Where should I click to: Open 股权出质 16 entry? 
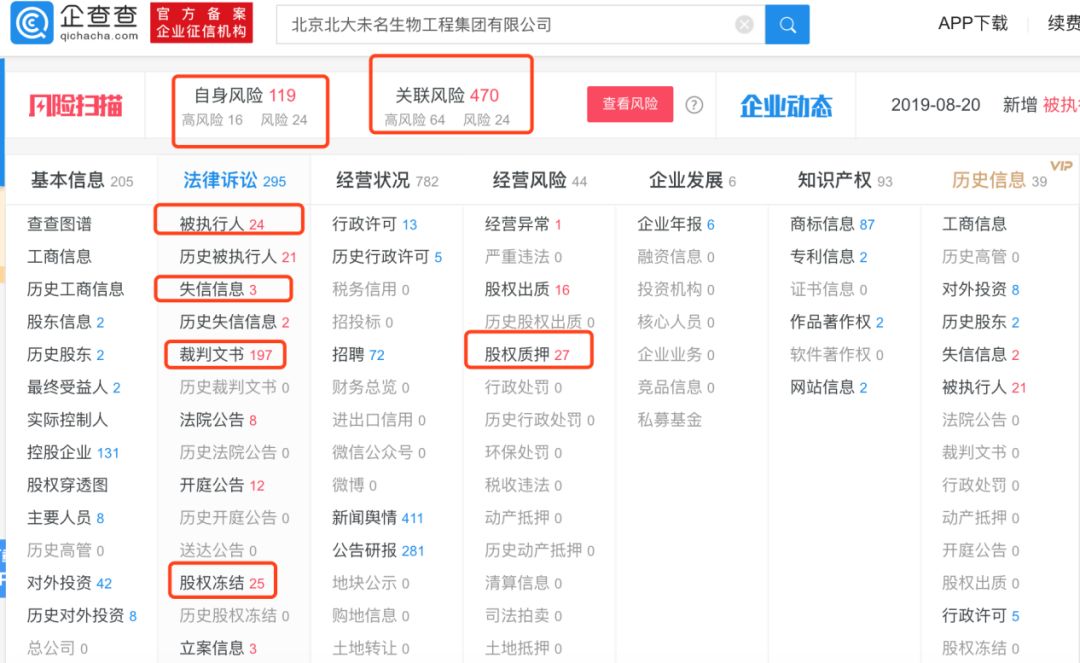[527, 289]
